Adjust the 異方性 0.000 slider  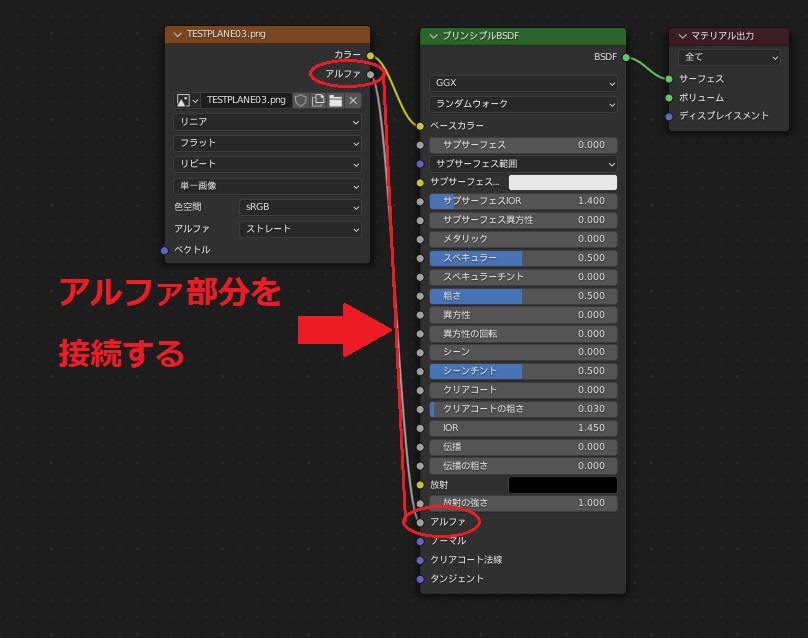click(523, 315)
